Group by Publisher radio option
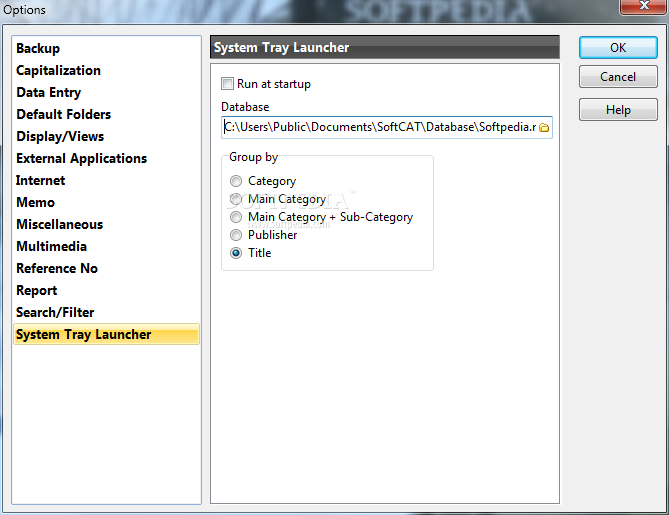The image size is (669, 515). tap(236, 235)
